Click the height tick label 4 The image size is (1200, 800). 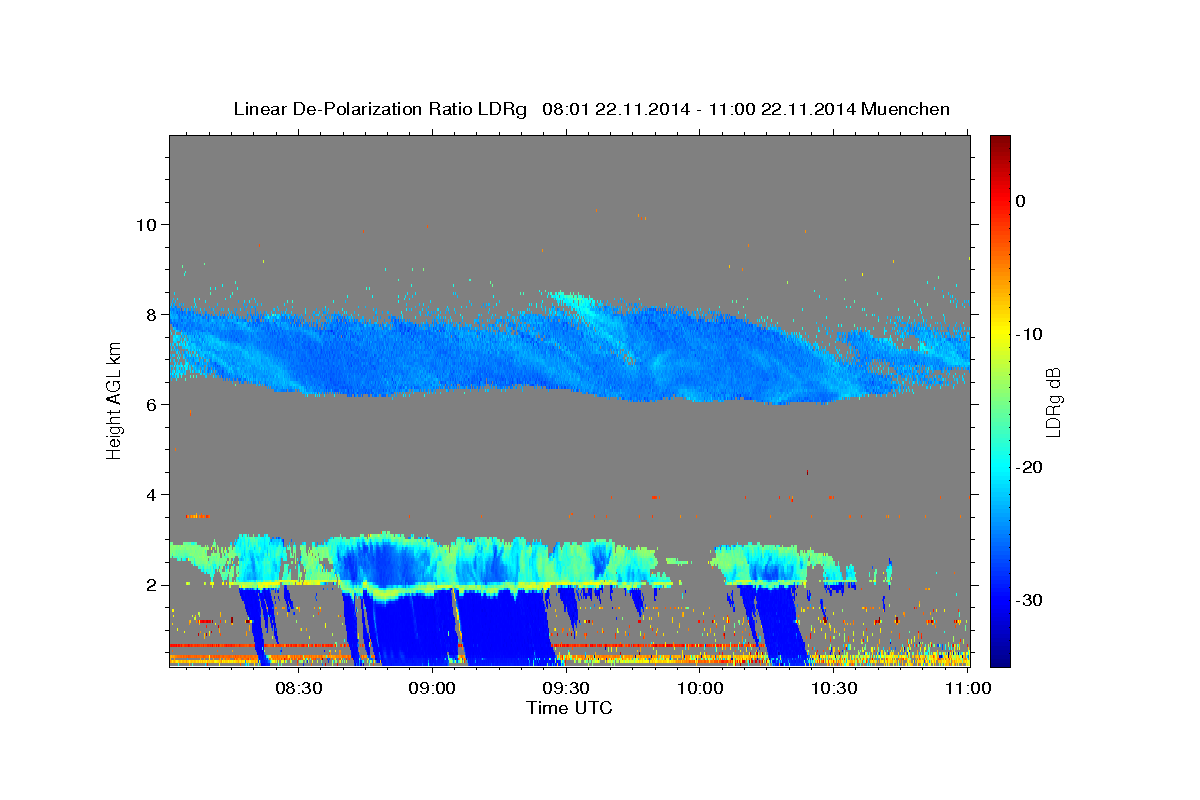pyautogui.click(x=151, y=494)
